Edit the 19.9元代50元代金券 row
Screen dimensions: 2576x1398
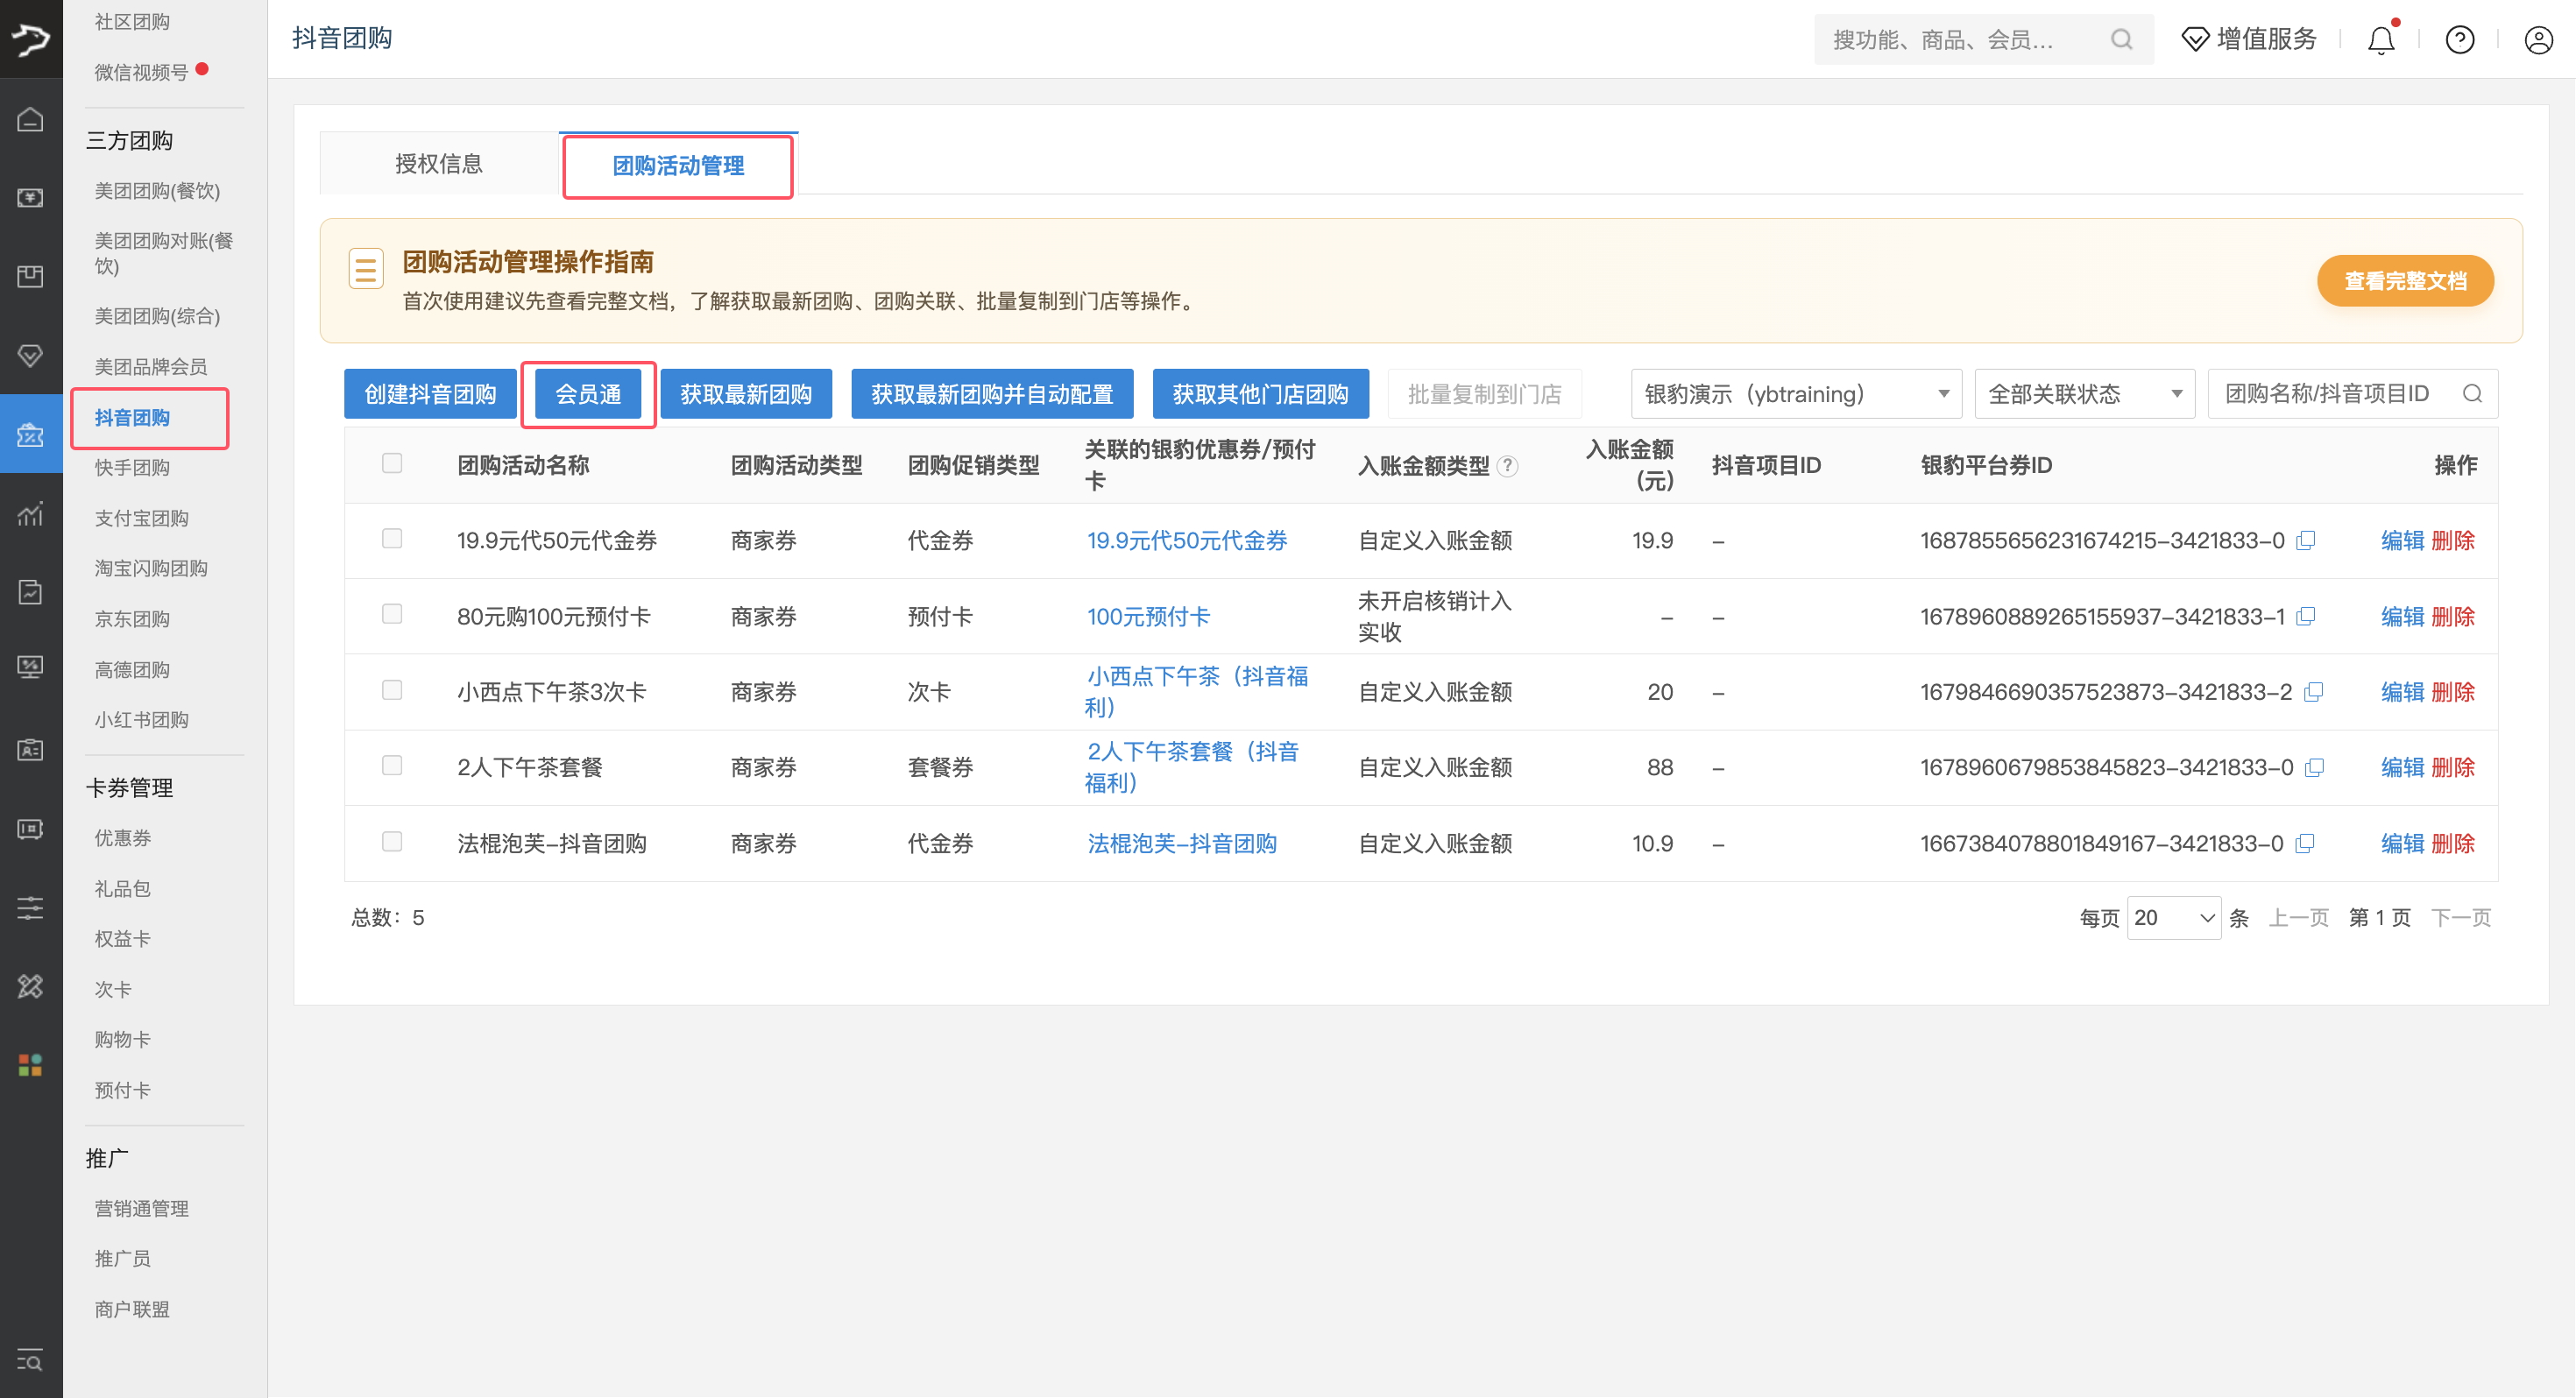pyautogui.click(x=2402, y=541)
